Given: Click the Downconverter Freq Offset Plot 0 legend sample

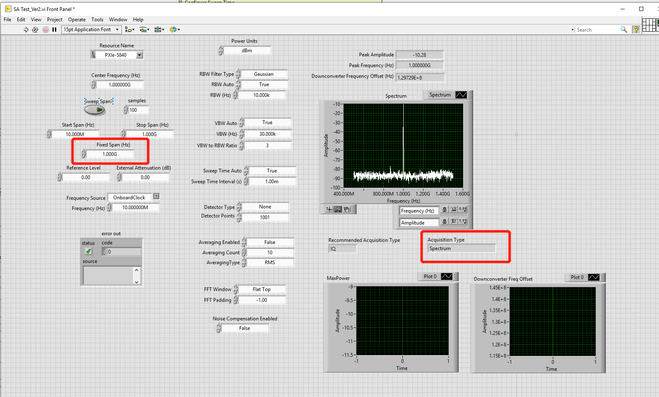Looking at the screenshot, I should (x=594, y=277).
